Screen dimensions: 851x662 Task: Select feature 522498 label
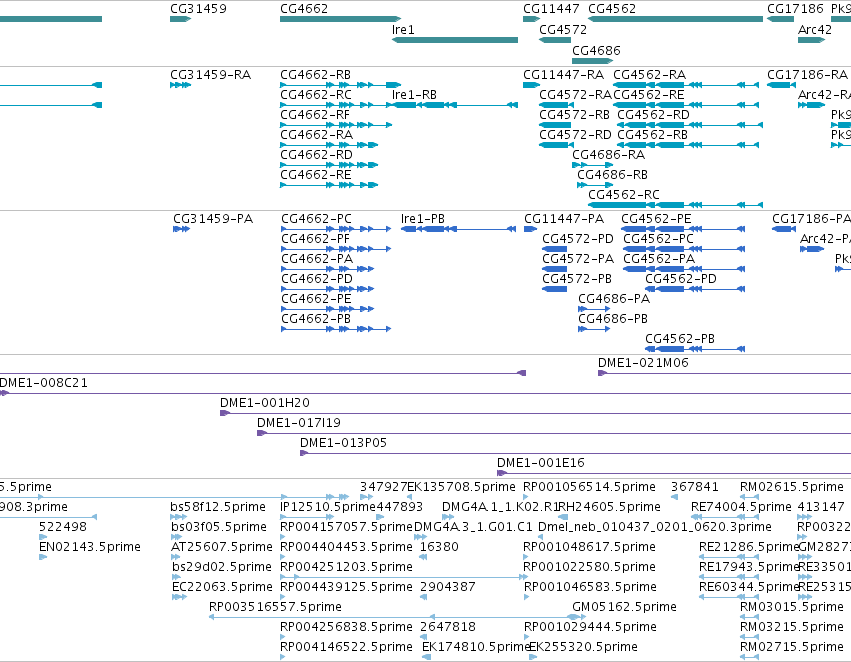click(62, 527)
